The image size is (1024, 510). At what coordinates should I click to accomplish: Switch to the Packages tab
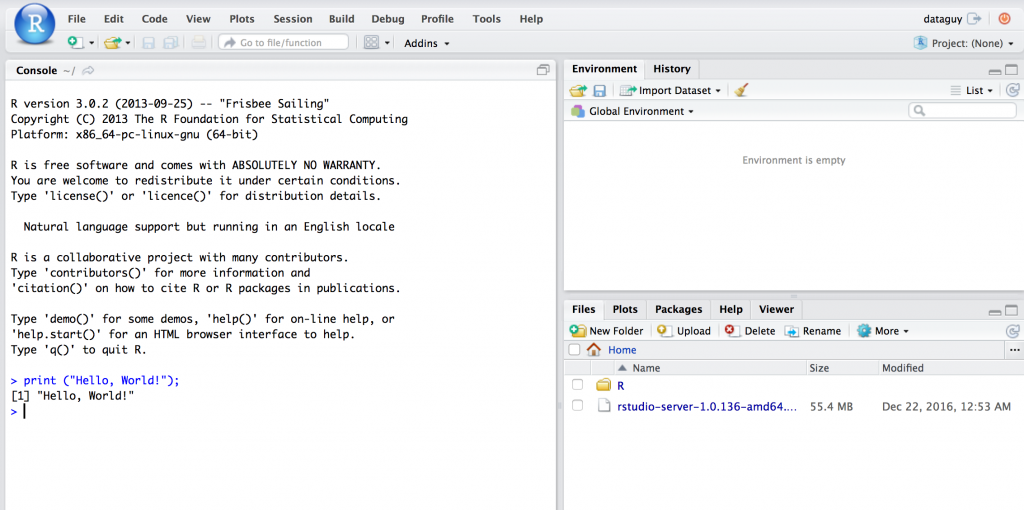tap(679, 309)
